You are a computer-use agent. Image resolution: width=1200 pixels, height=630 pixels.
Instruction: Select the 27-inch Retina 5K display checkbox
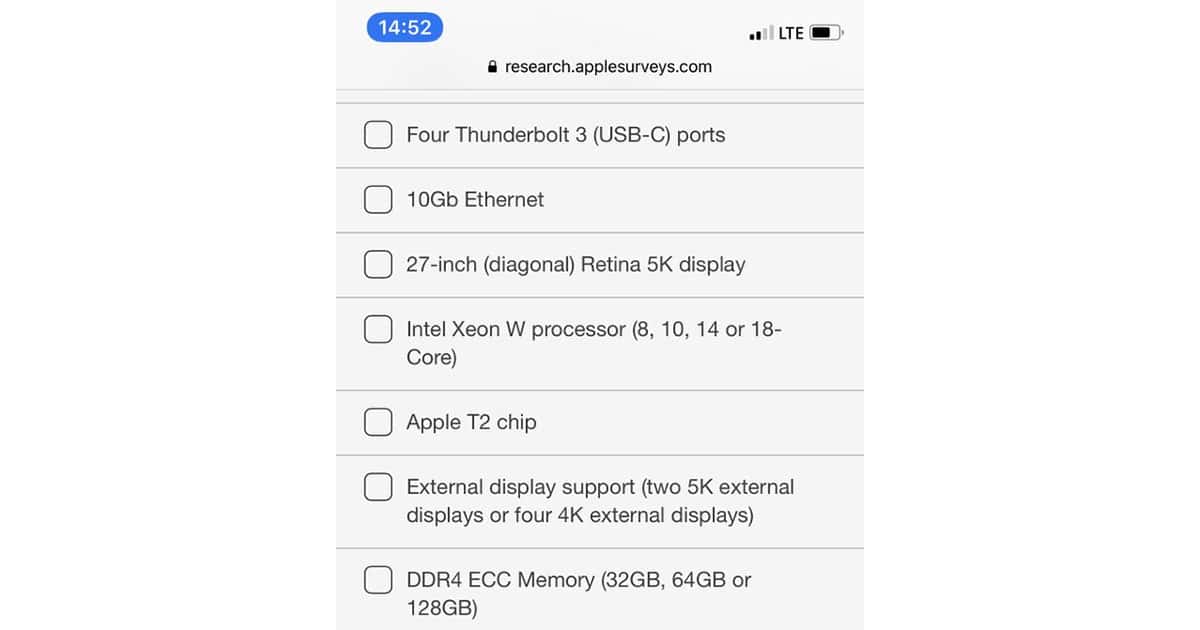[x=378, y=265]
